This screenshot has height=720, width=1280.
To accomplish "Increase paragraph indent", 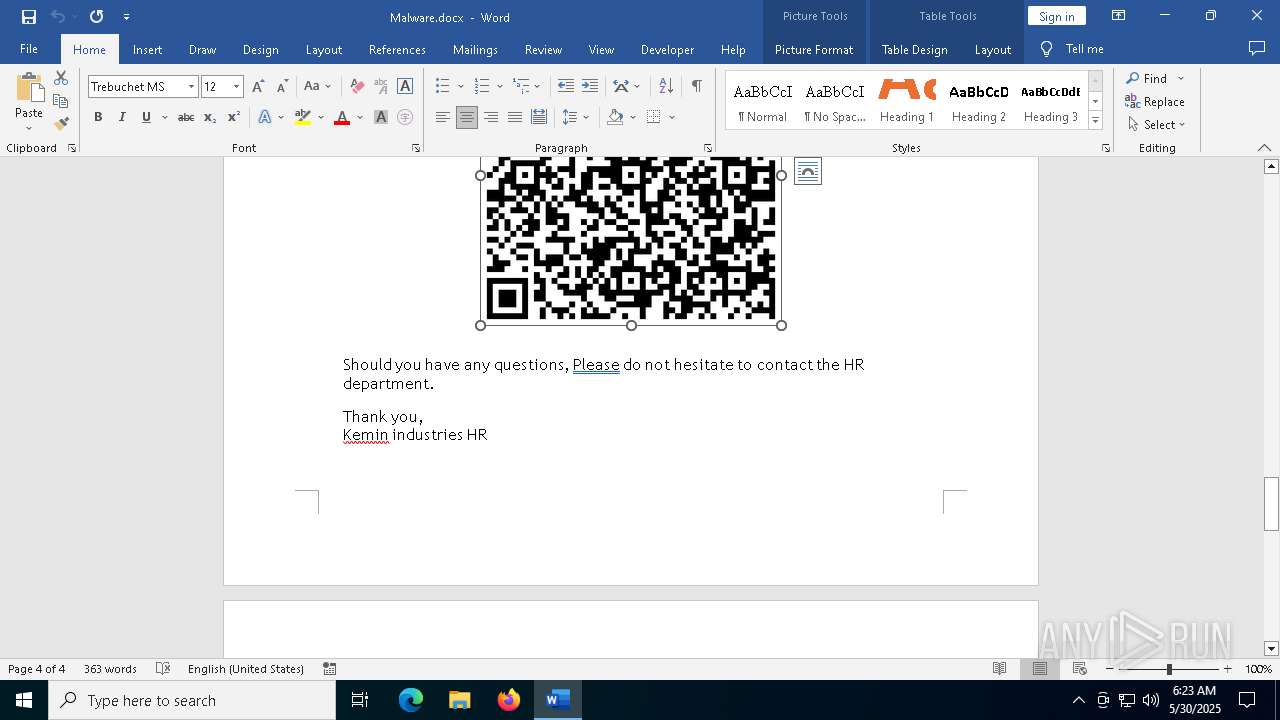I will coord(590,87).
